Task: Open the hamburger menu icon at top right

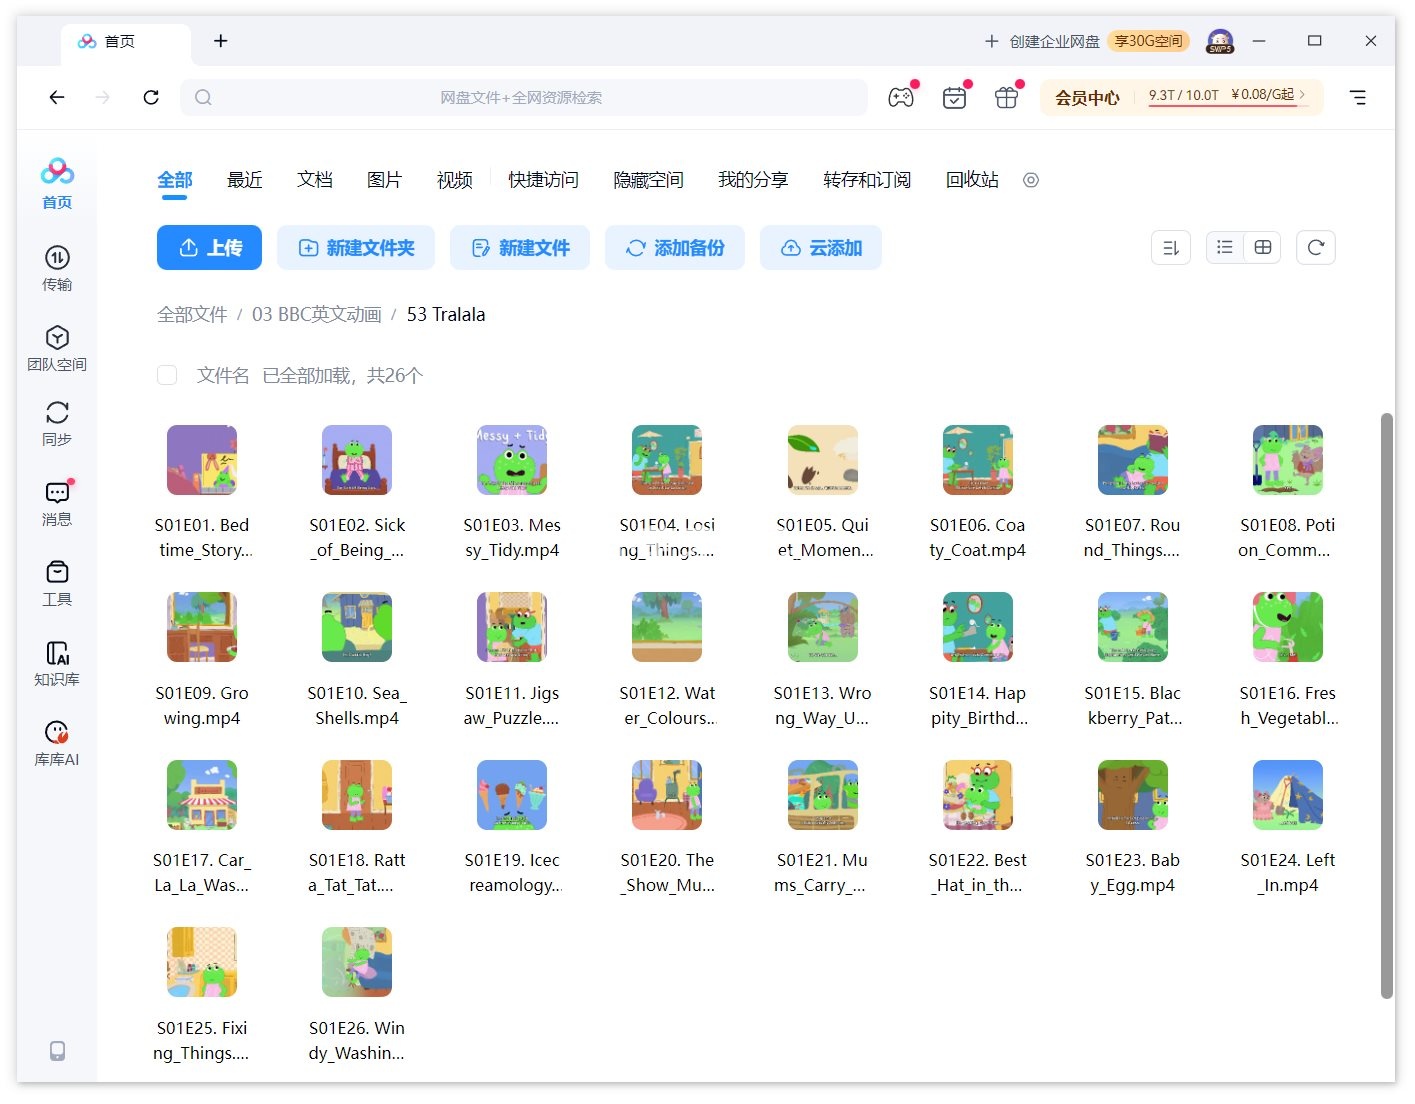Action: tap(1358, 97)
